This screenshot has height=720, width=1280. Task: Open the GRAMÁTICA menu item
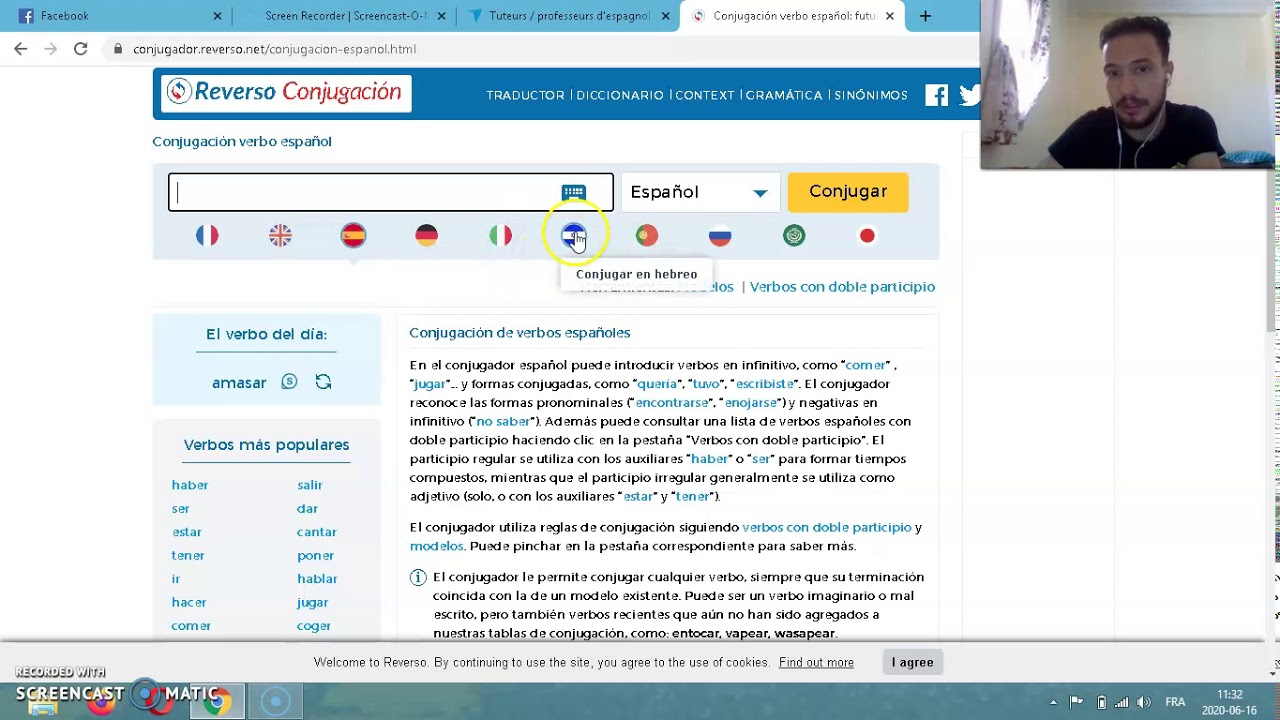(784, 95)
